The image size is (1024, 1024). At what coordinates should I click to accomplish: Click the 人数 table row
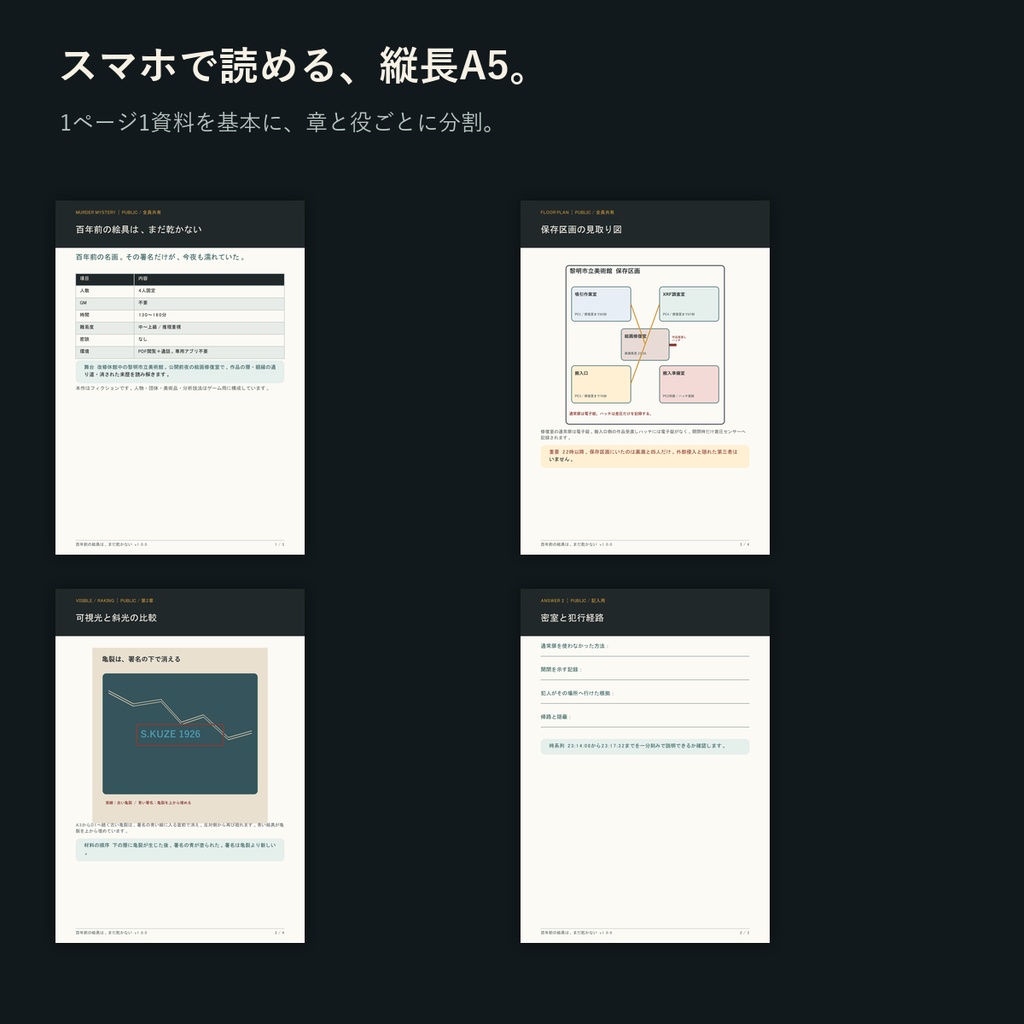point(180,291)
